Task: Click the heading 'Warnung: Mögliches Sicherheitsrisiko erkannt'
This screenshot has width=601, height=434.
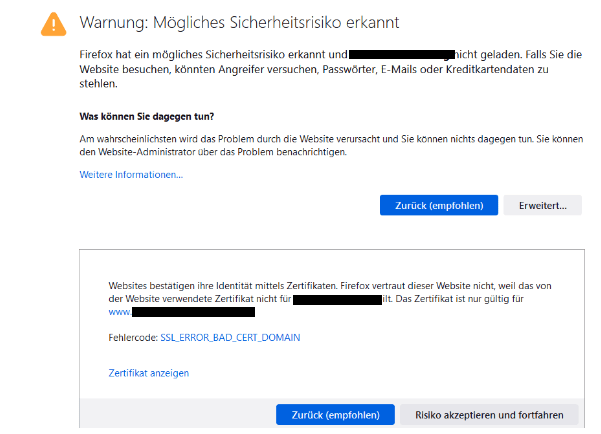Action: pyautogui.click(x=239, y=23)
